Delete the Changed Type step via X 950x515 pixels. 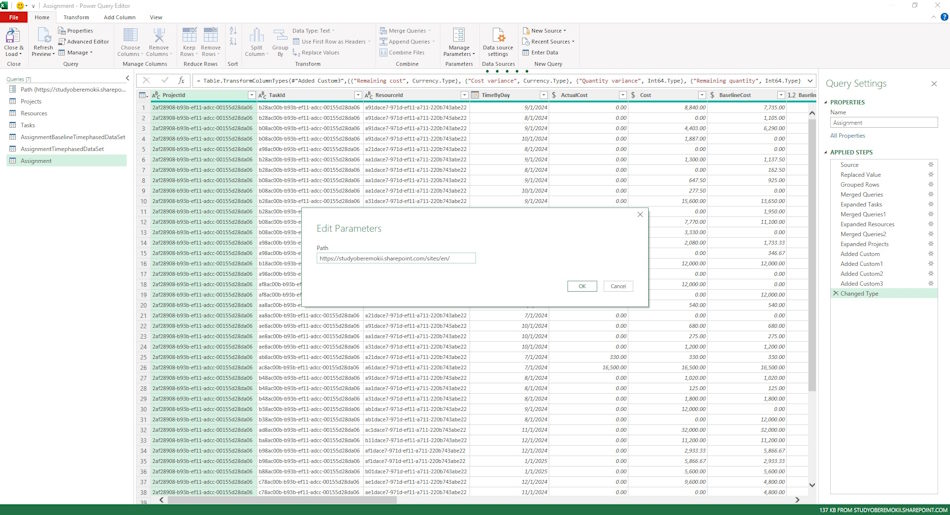tap(835, 293)
